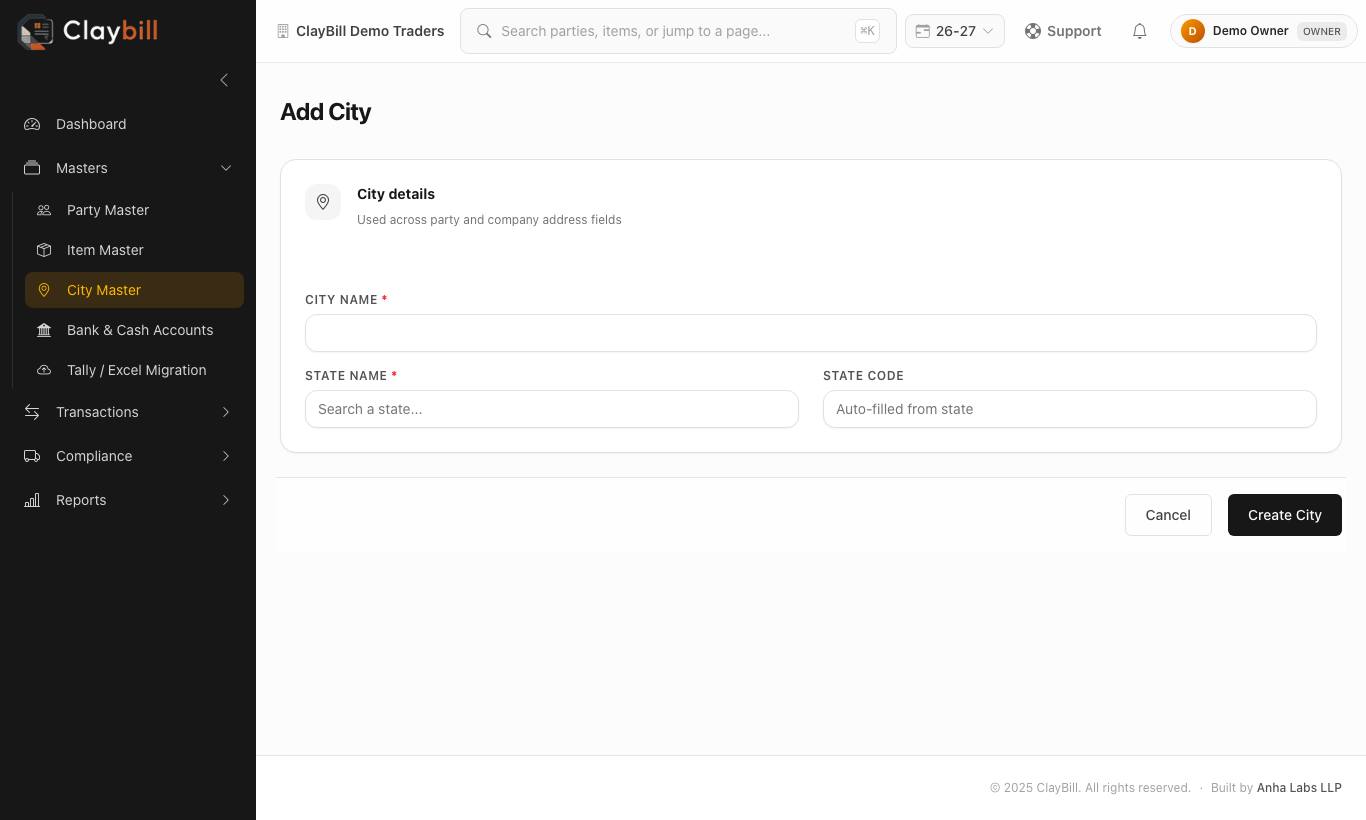Click the Tally / Excel Migration cloud icon
1366x820 pixels.
[44, 370]
